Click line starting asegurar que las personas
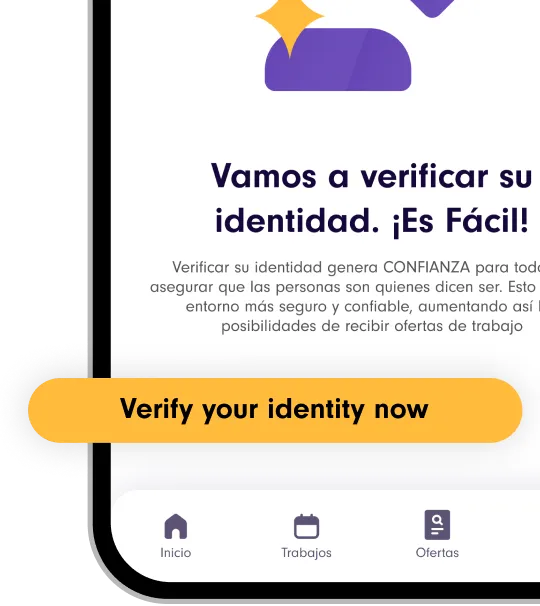Viewport: 540px width, 606px height. (345, 287)
